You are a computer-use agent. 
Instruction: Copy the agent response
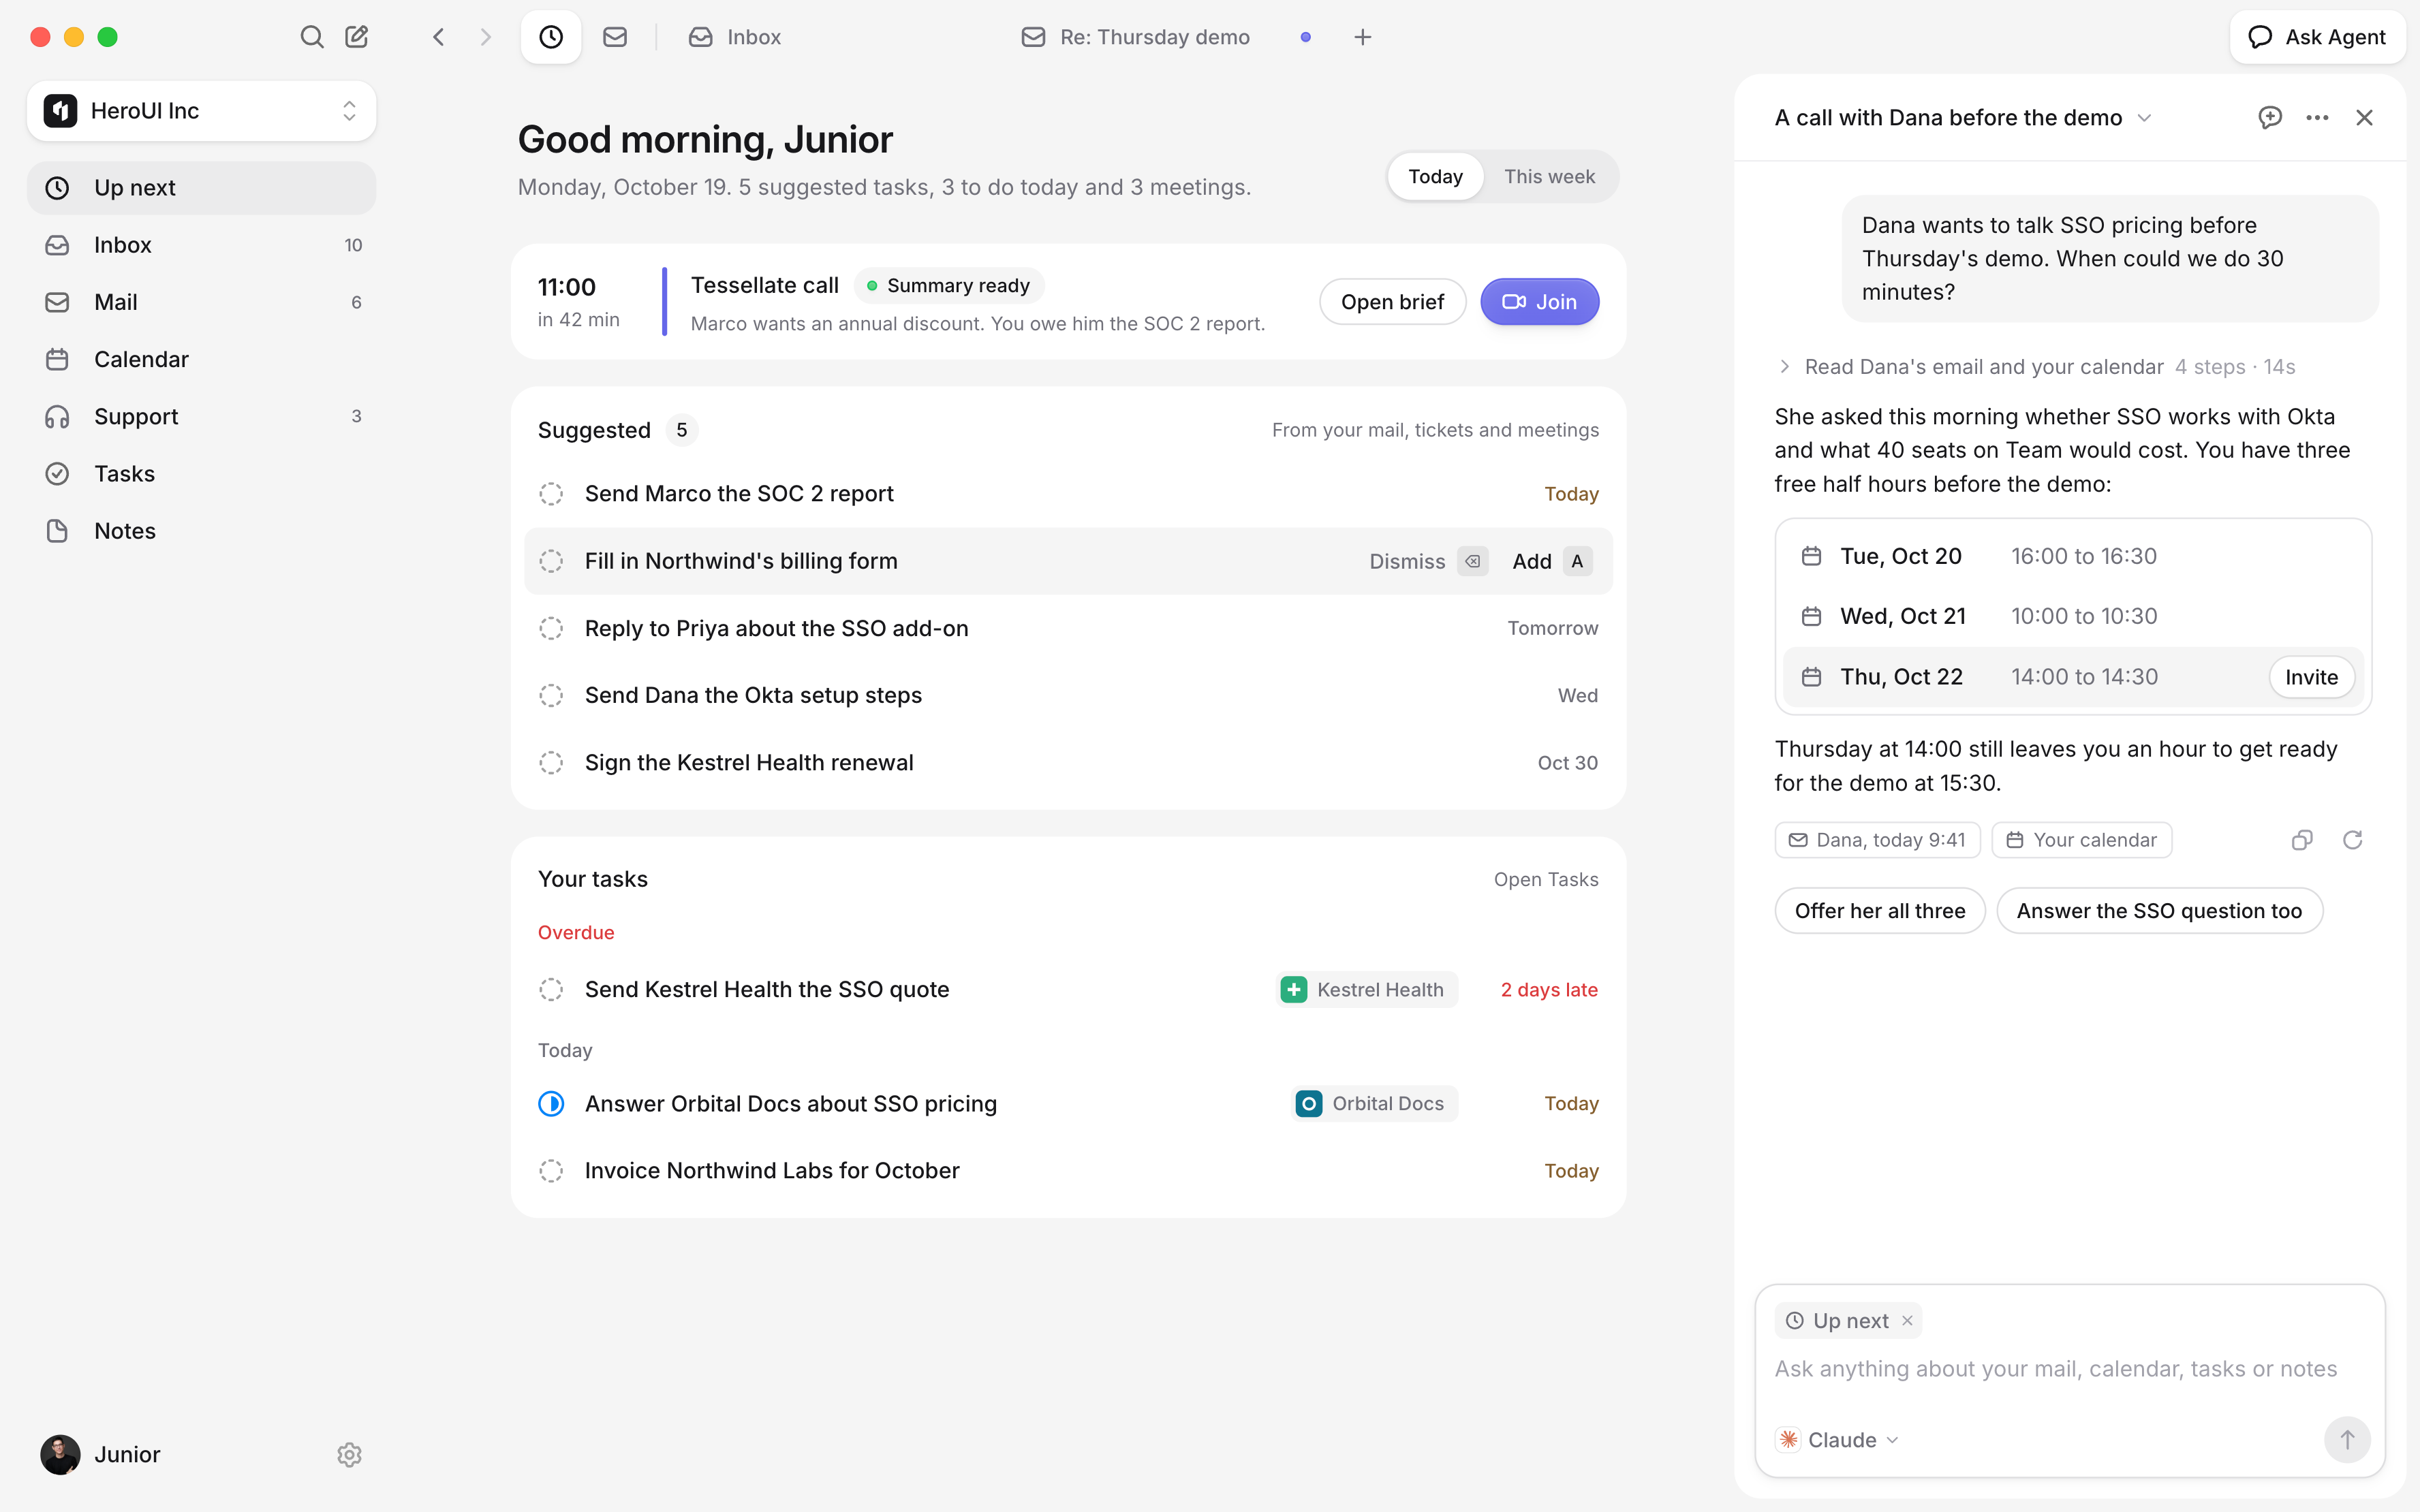[2302, 840]
